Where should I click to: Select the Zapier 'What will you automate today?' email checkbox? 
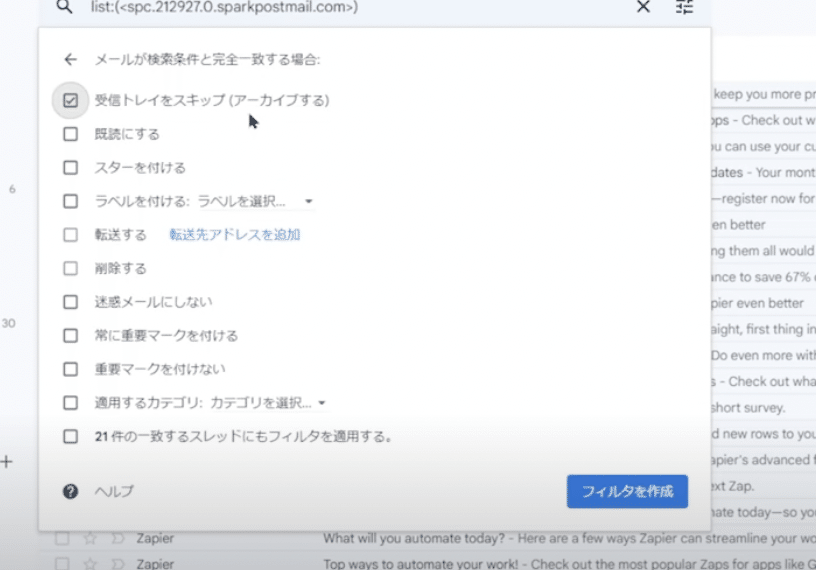click(62, 538)
